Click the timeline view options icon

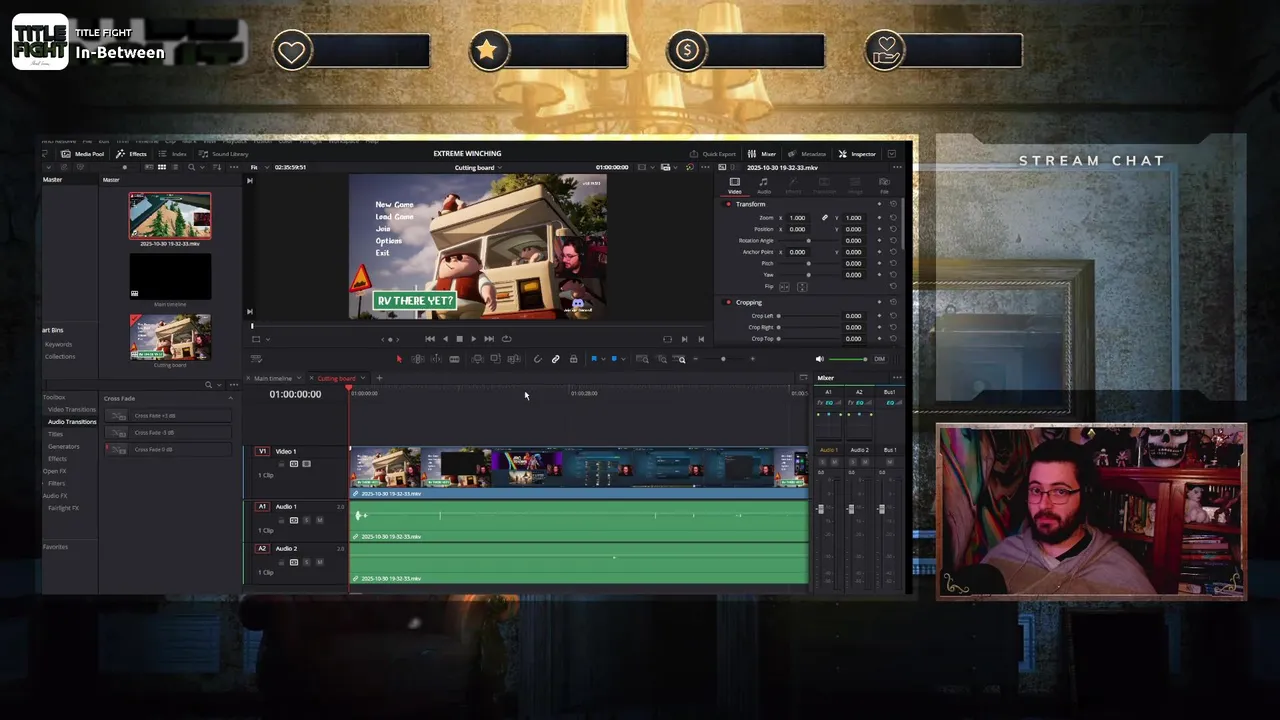pyautogui.click(x=257, y=359)
